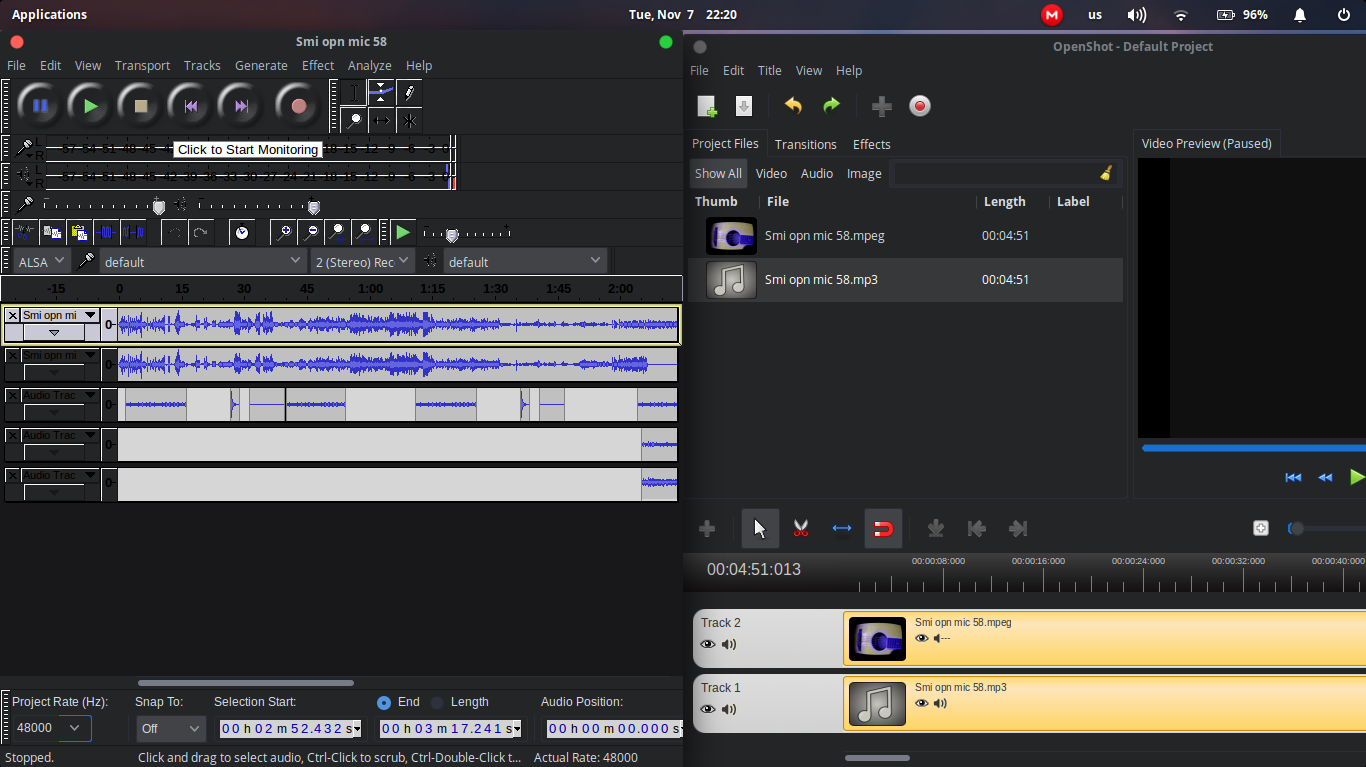Open the Snap To Off dropdown
The height and width of the screenshot is (767, 1366).
coord(171,728)
